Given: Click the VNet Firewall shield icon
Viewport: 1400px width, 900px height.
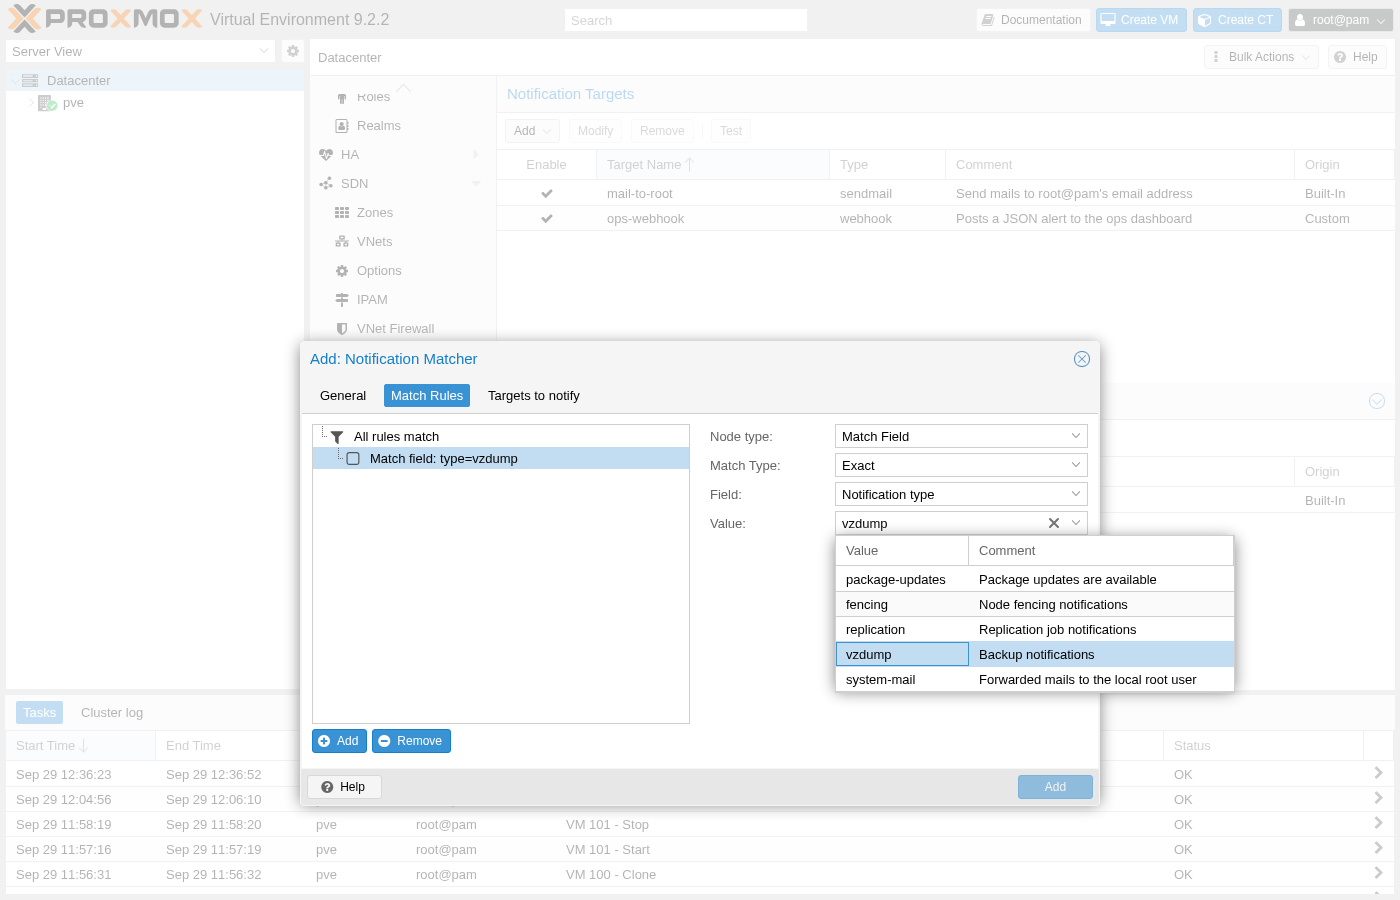Looking at the screenshot, I should pyautogui.click(x=342, y=329).
